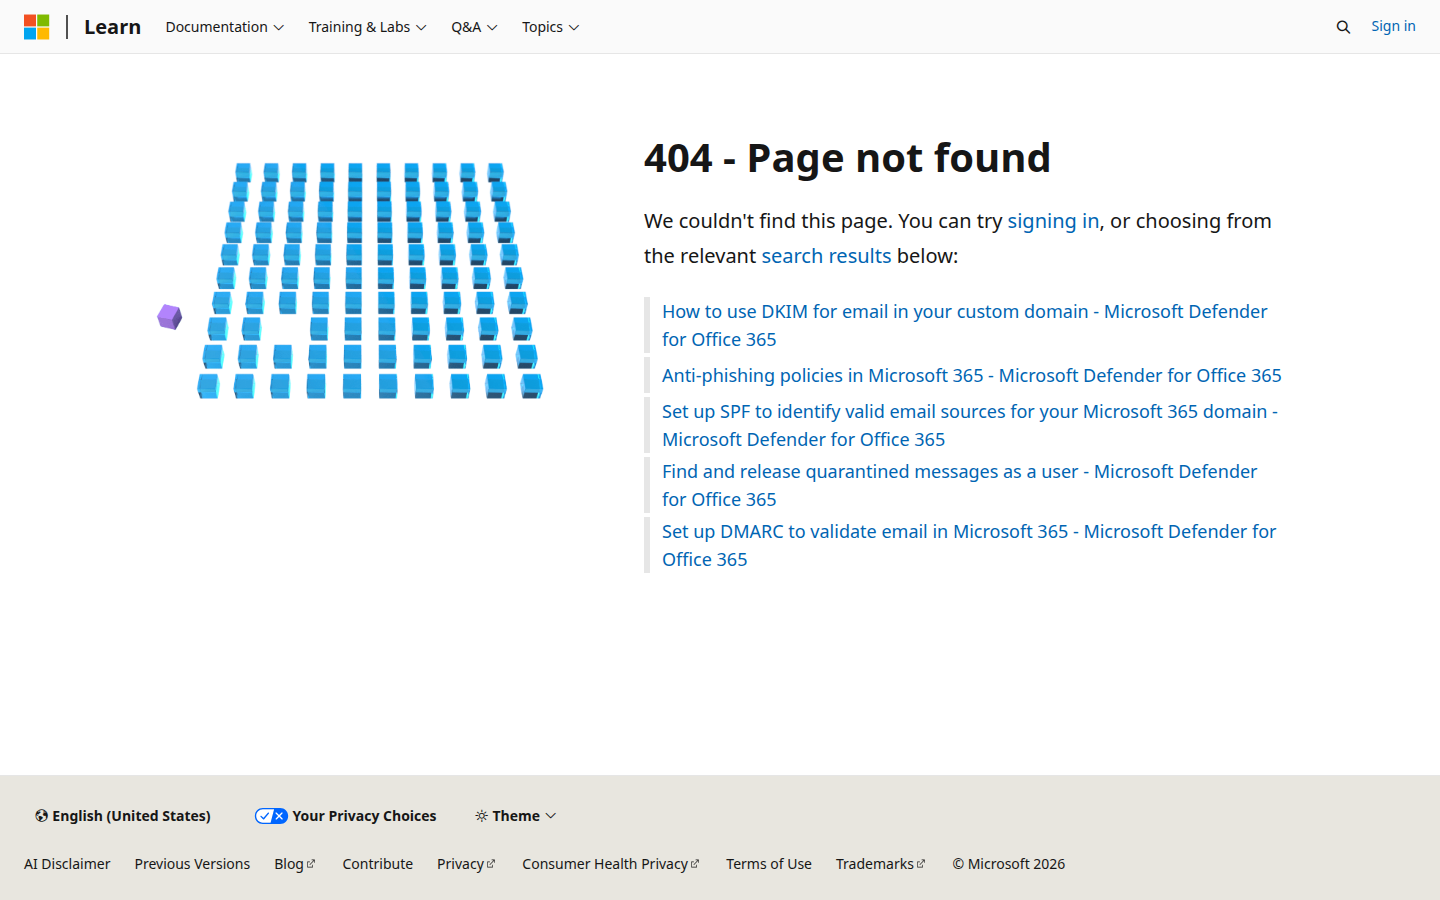Open the Anti-phishing policies in Microsoft 365 article

pos(972,375)
